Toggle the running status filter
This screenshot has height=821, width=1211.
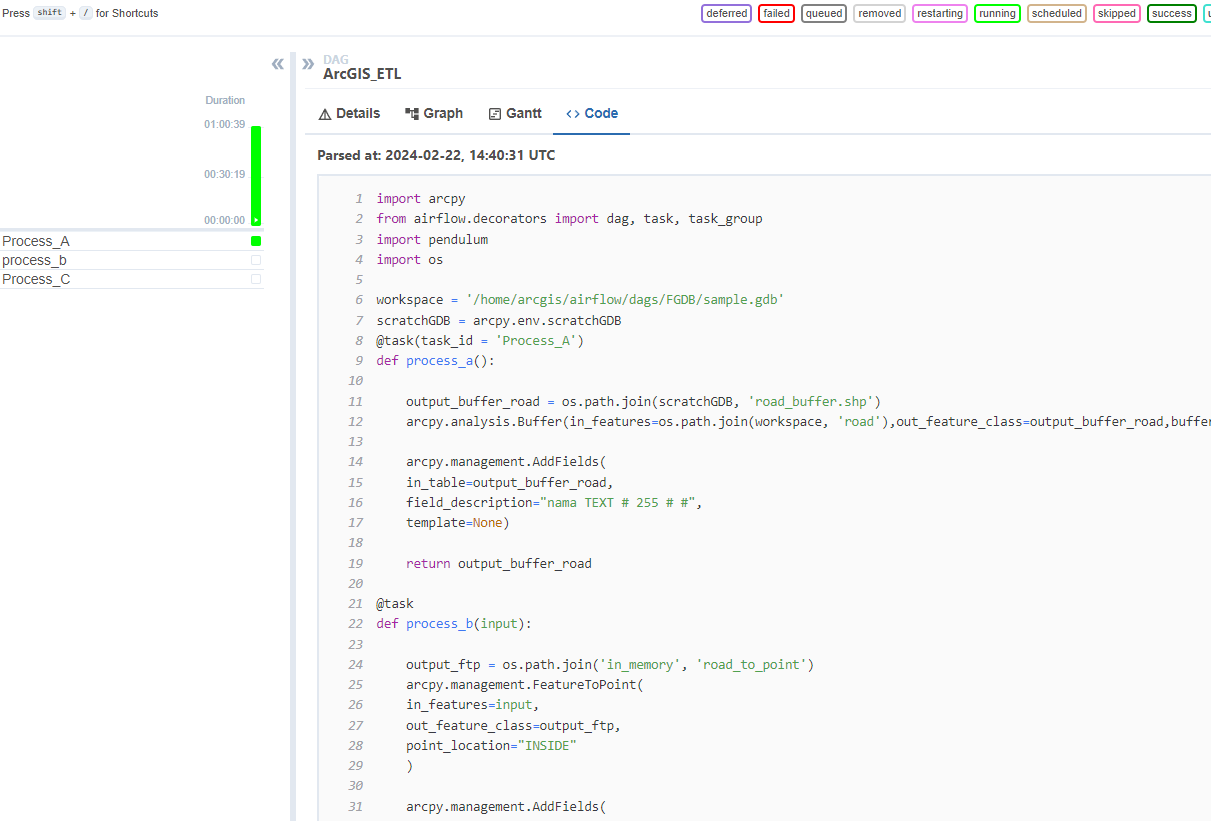tap(997, 13)
